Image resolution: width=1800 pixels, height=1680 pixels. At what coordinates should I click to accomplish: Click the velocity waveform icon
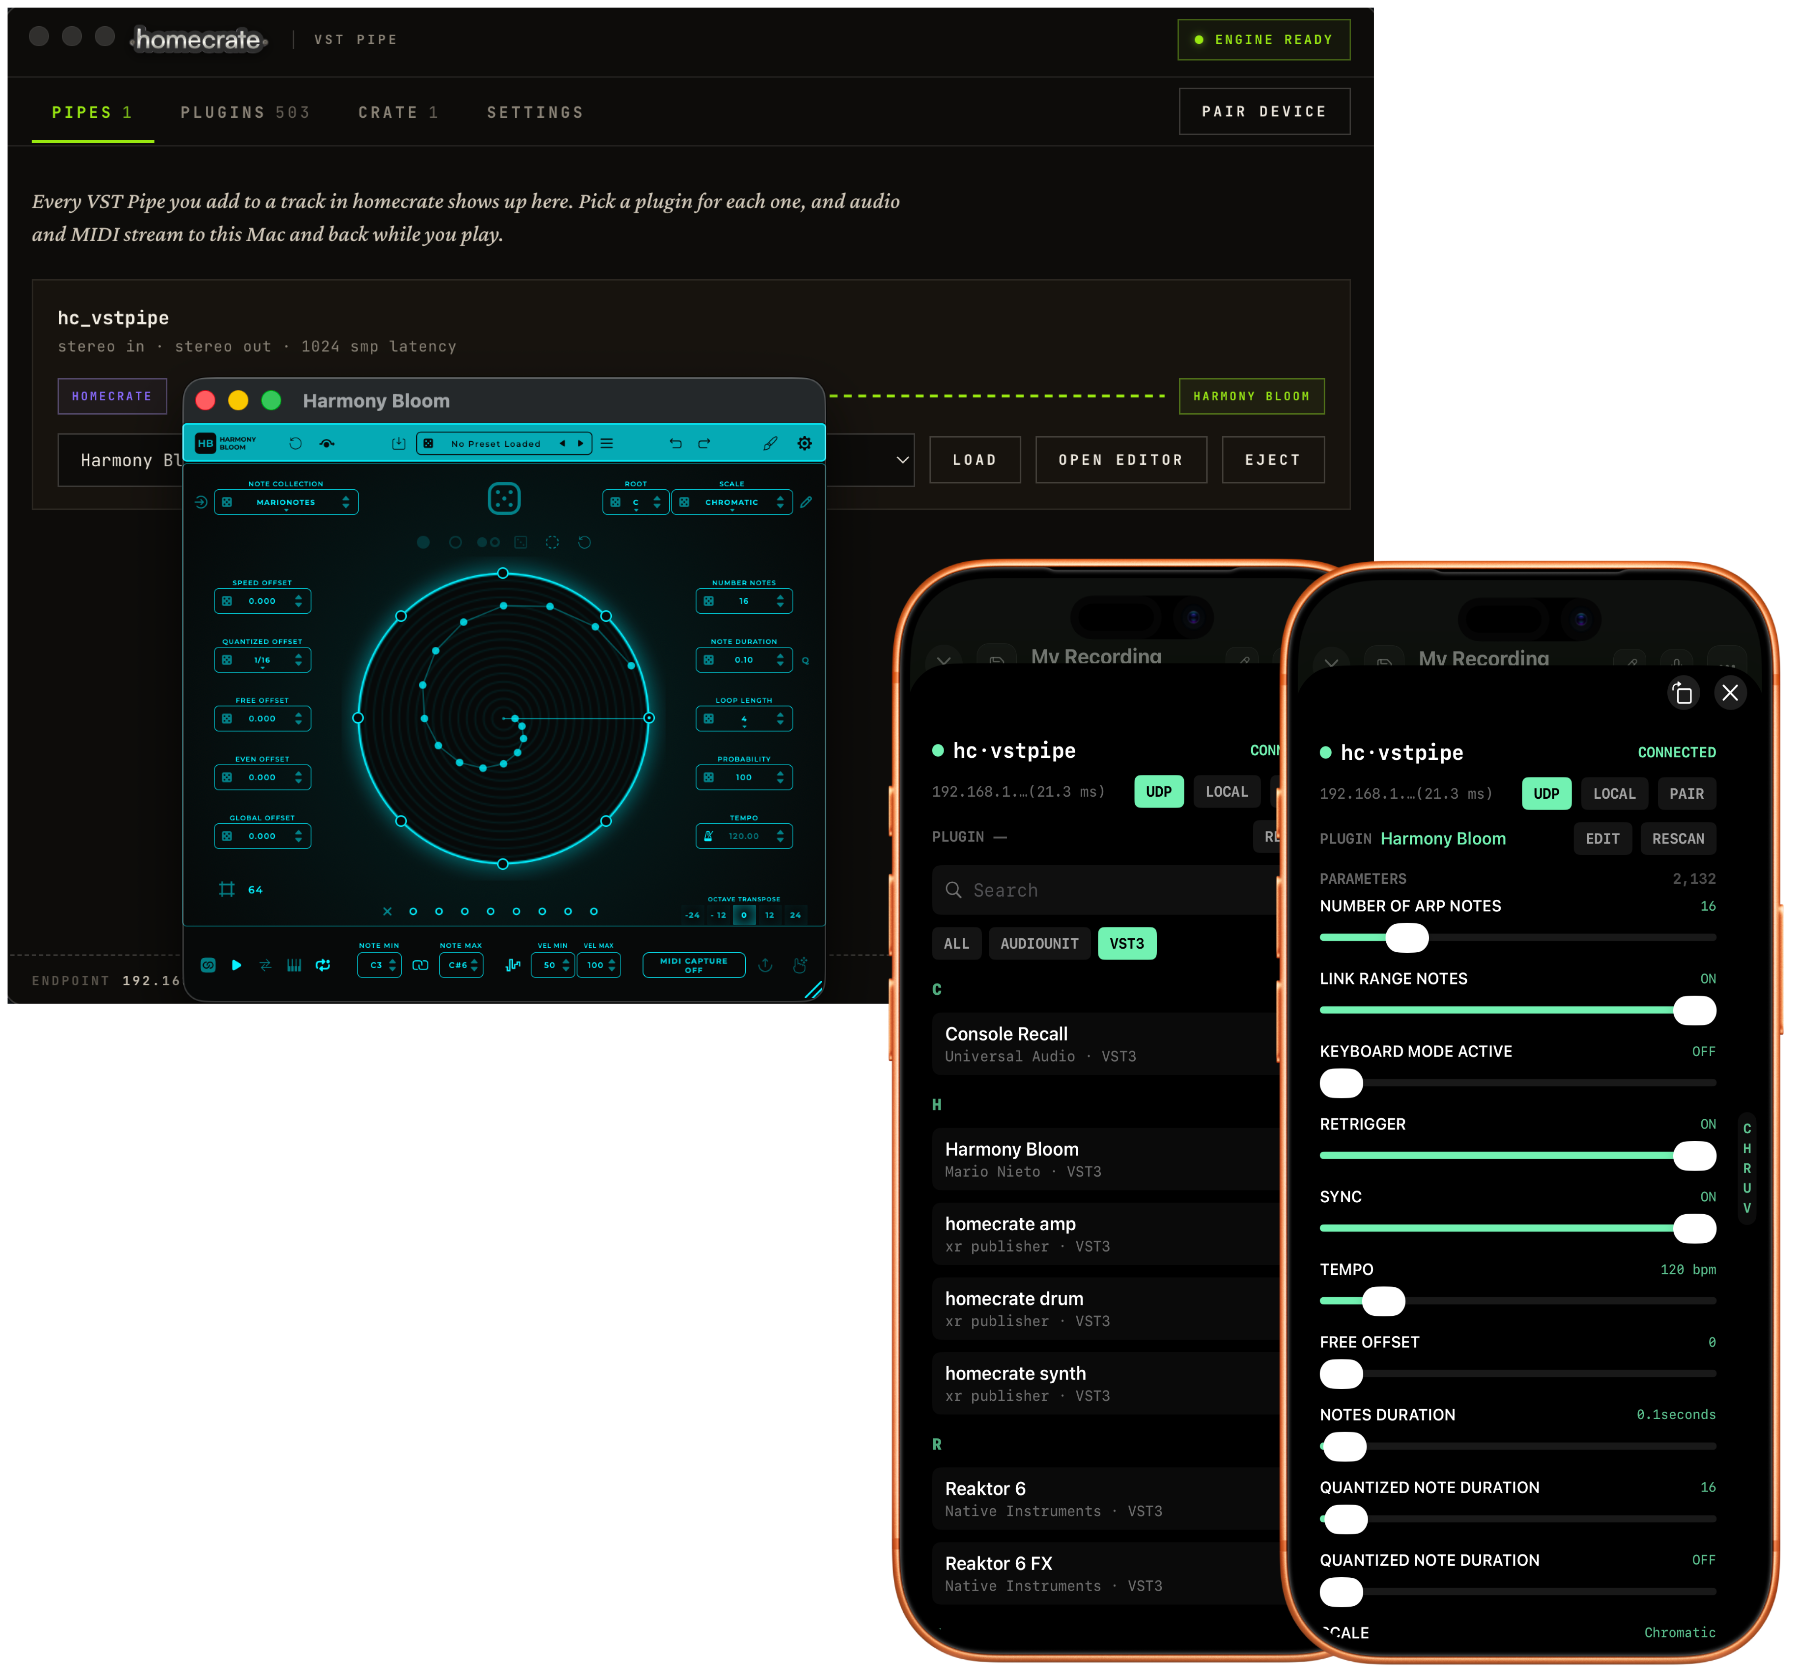coord(513,965)
